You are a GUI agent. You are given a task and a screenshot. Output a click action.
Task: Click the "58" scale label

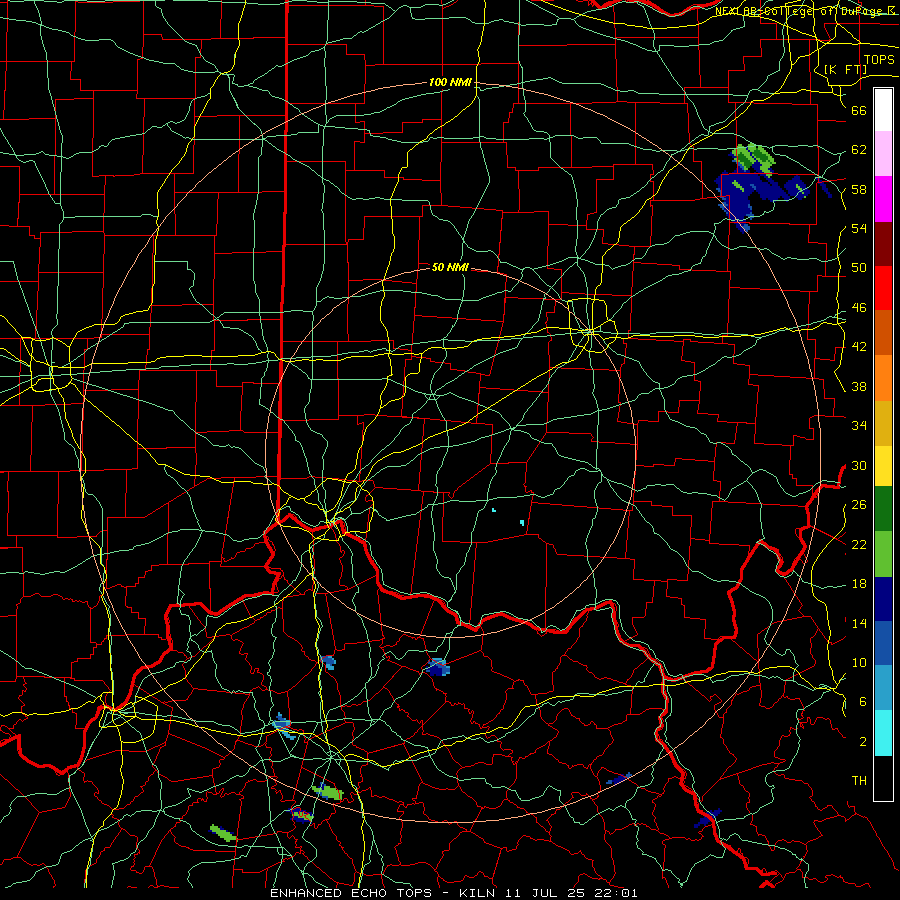pos(859,189)
